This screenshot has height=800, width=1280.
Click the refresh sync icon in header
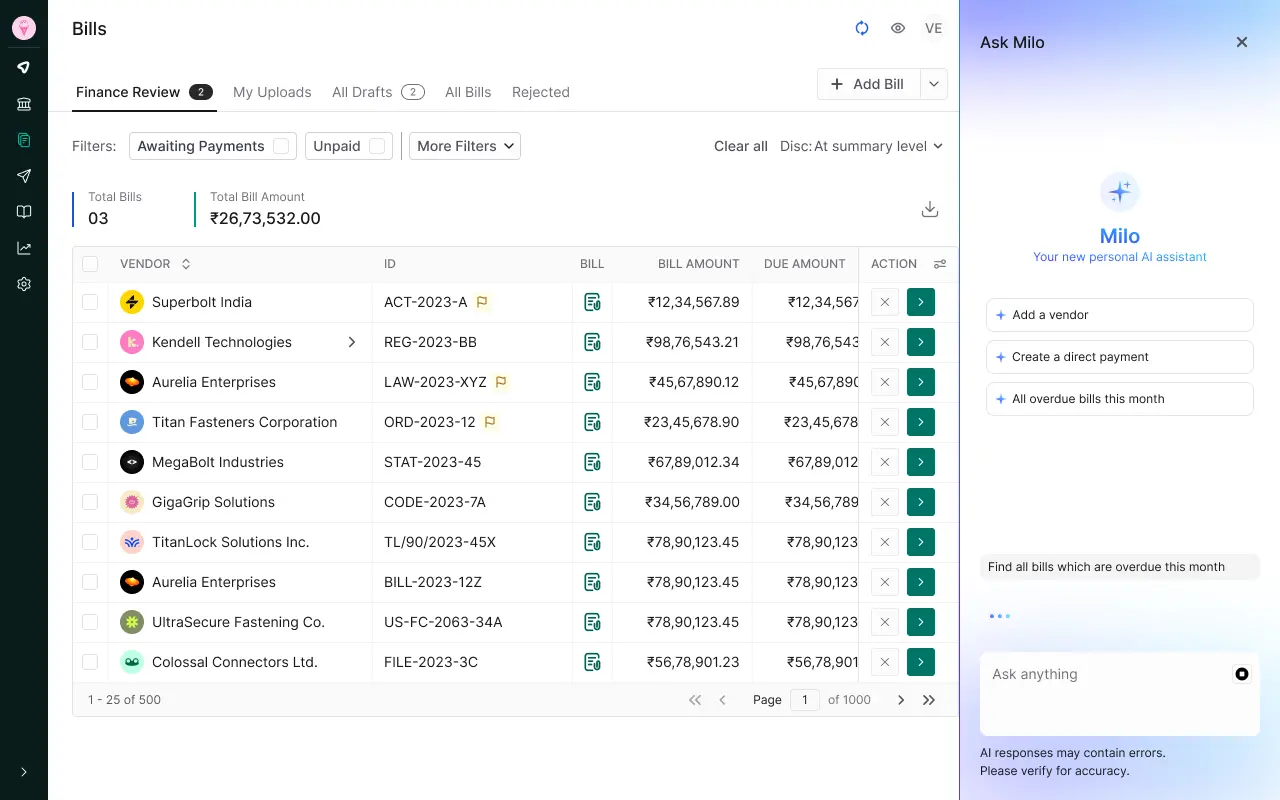(862, 28)
